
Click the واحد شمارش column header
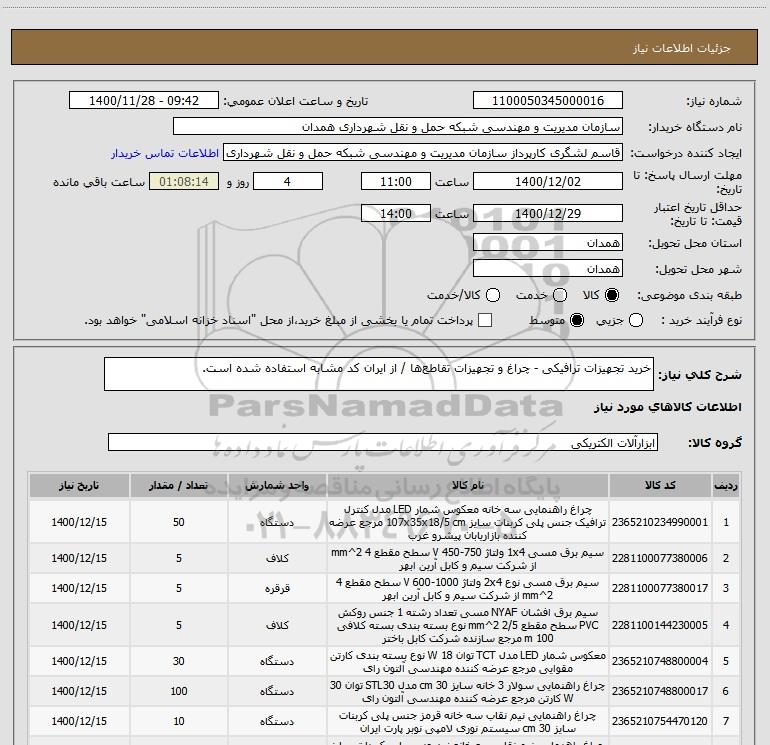[277, 485]
